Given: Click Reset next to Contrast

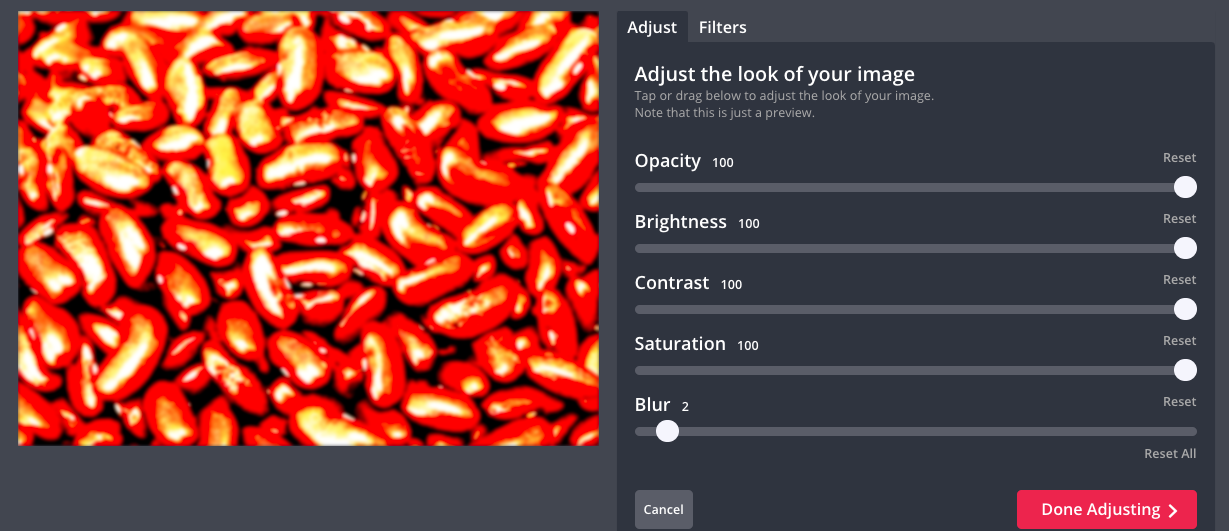Looking at the screenshot, I should (1179, 280).
